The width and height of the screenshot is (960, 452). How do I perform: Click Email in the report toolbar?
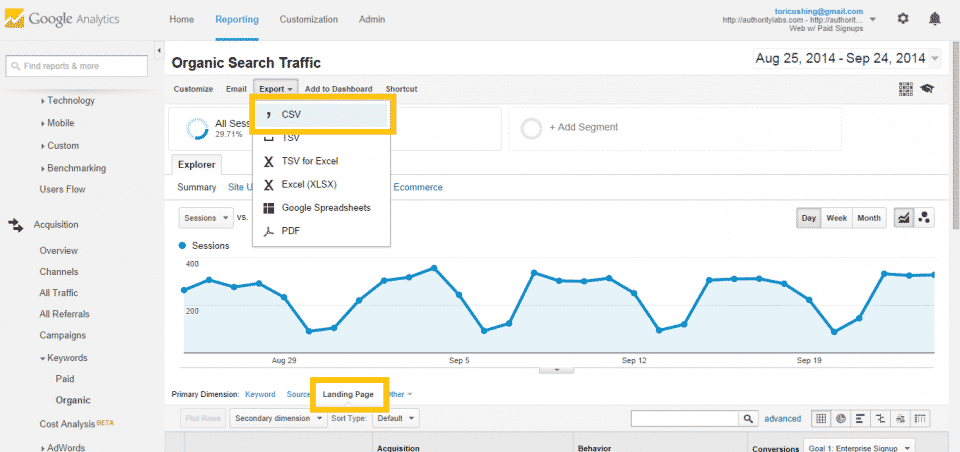click(236, 89)
